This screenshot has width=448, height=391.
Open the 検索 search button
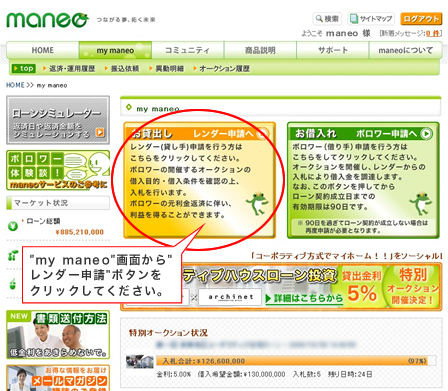tap(327, 19)
